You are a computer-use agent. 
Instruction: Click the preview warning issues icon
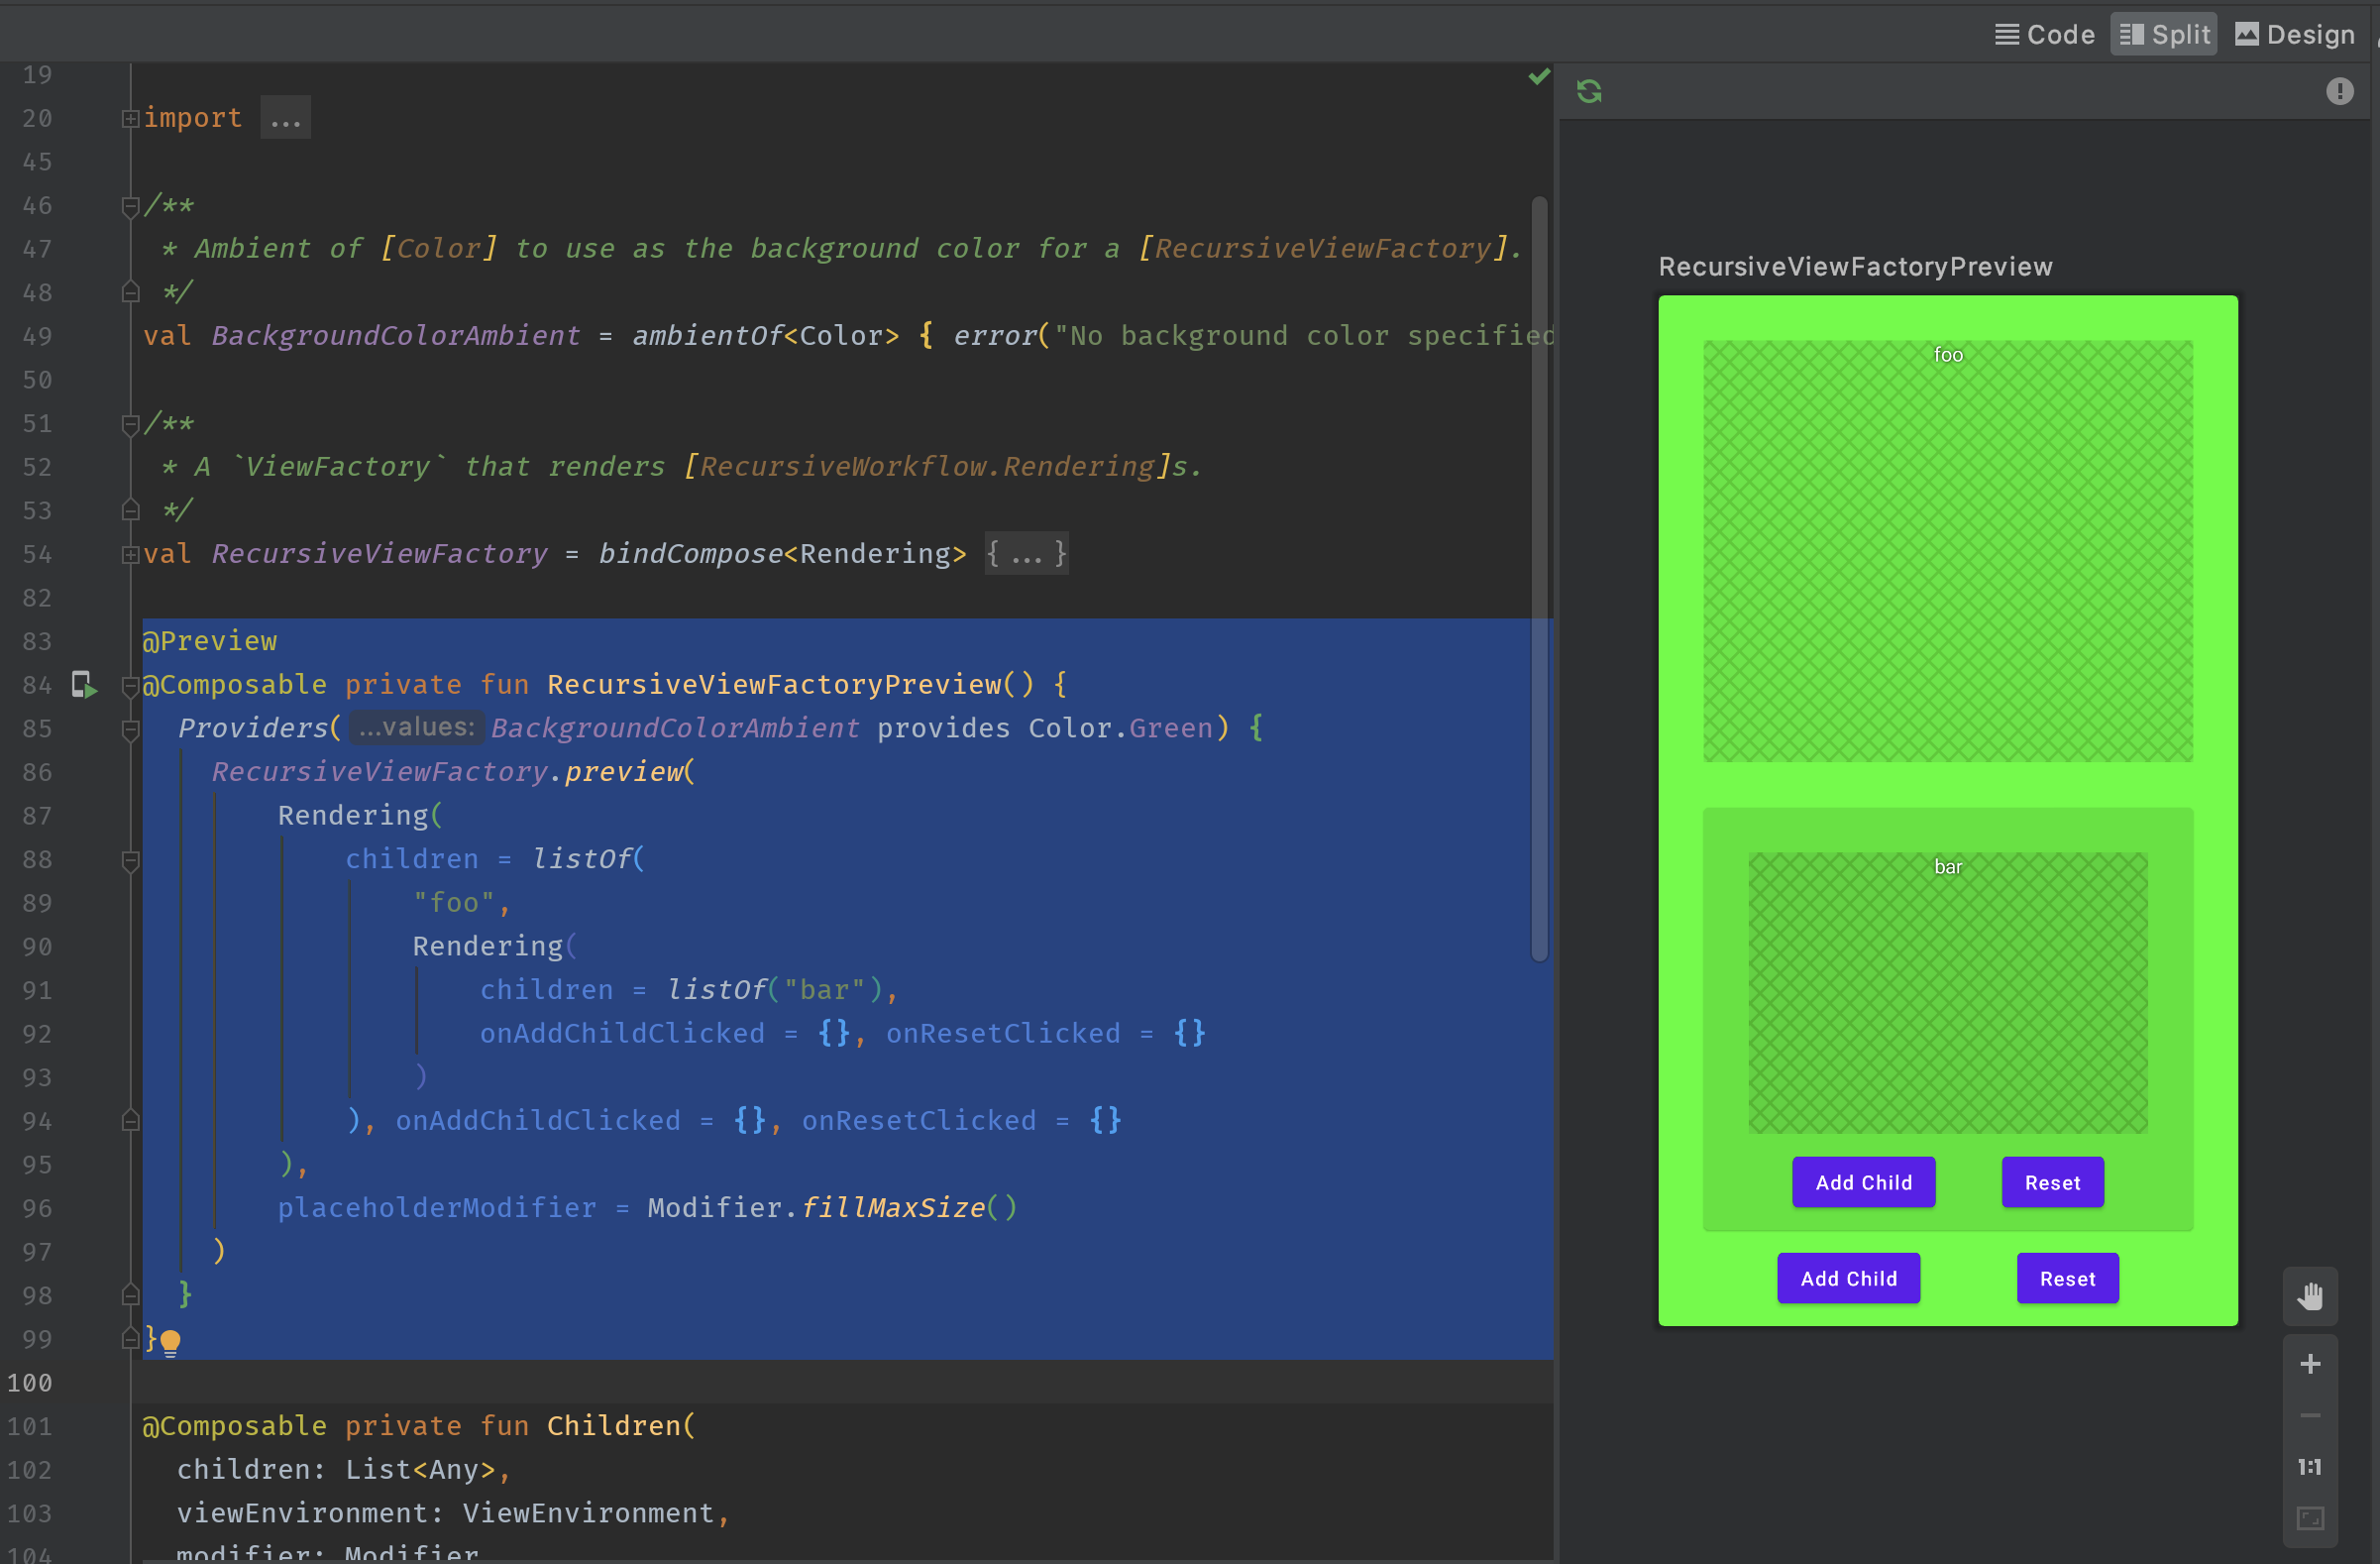(x=2339, y=91)
